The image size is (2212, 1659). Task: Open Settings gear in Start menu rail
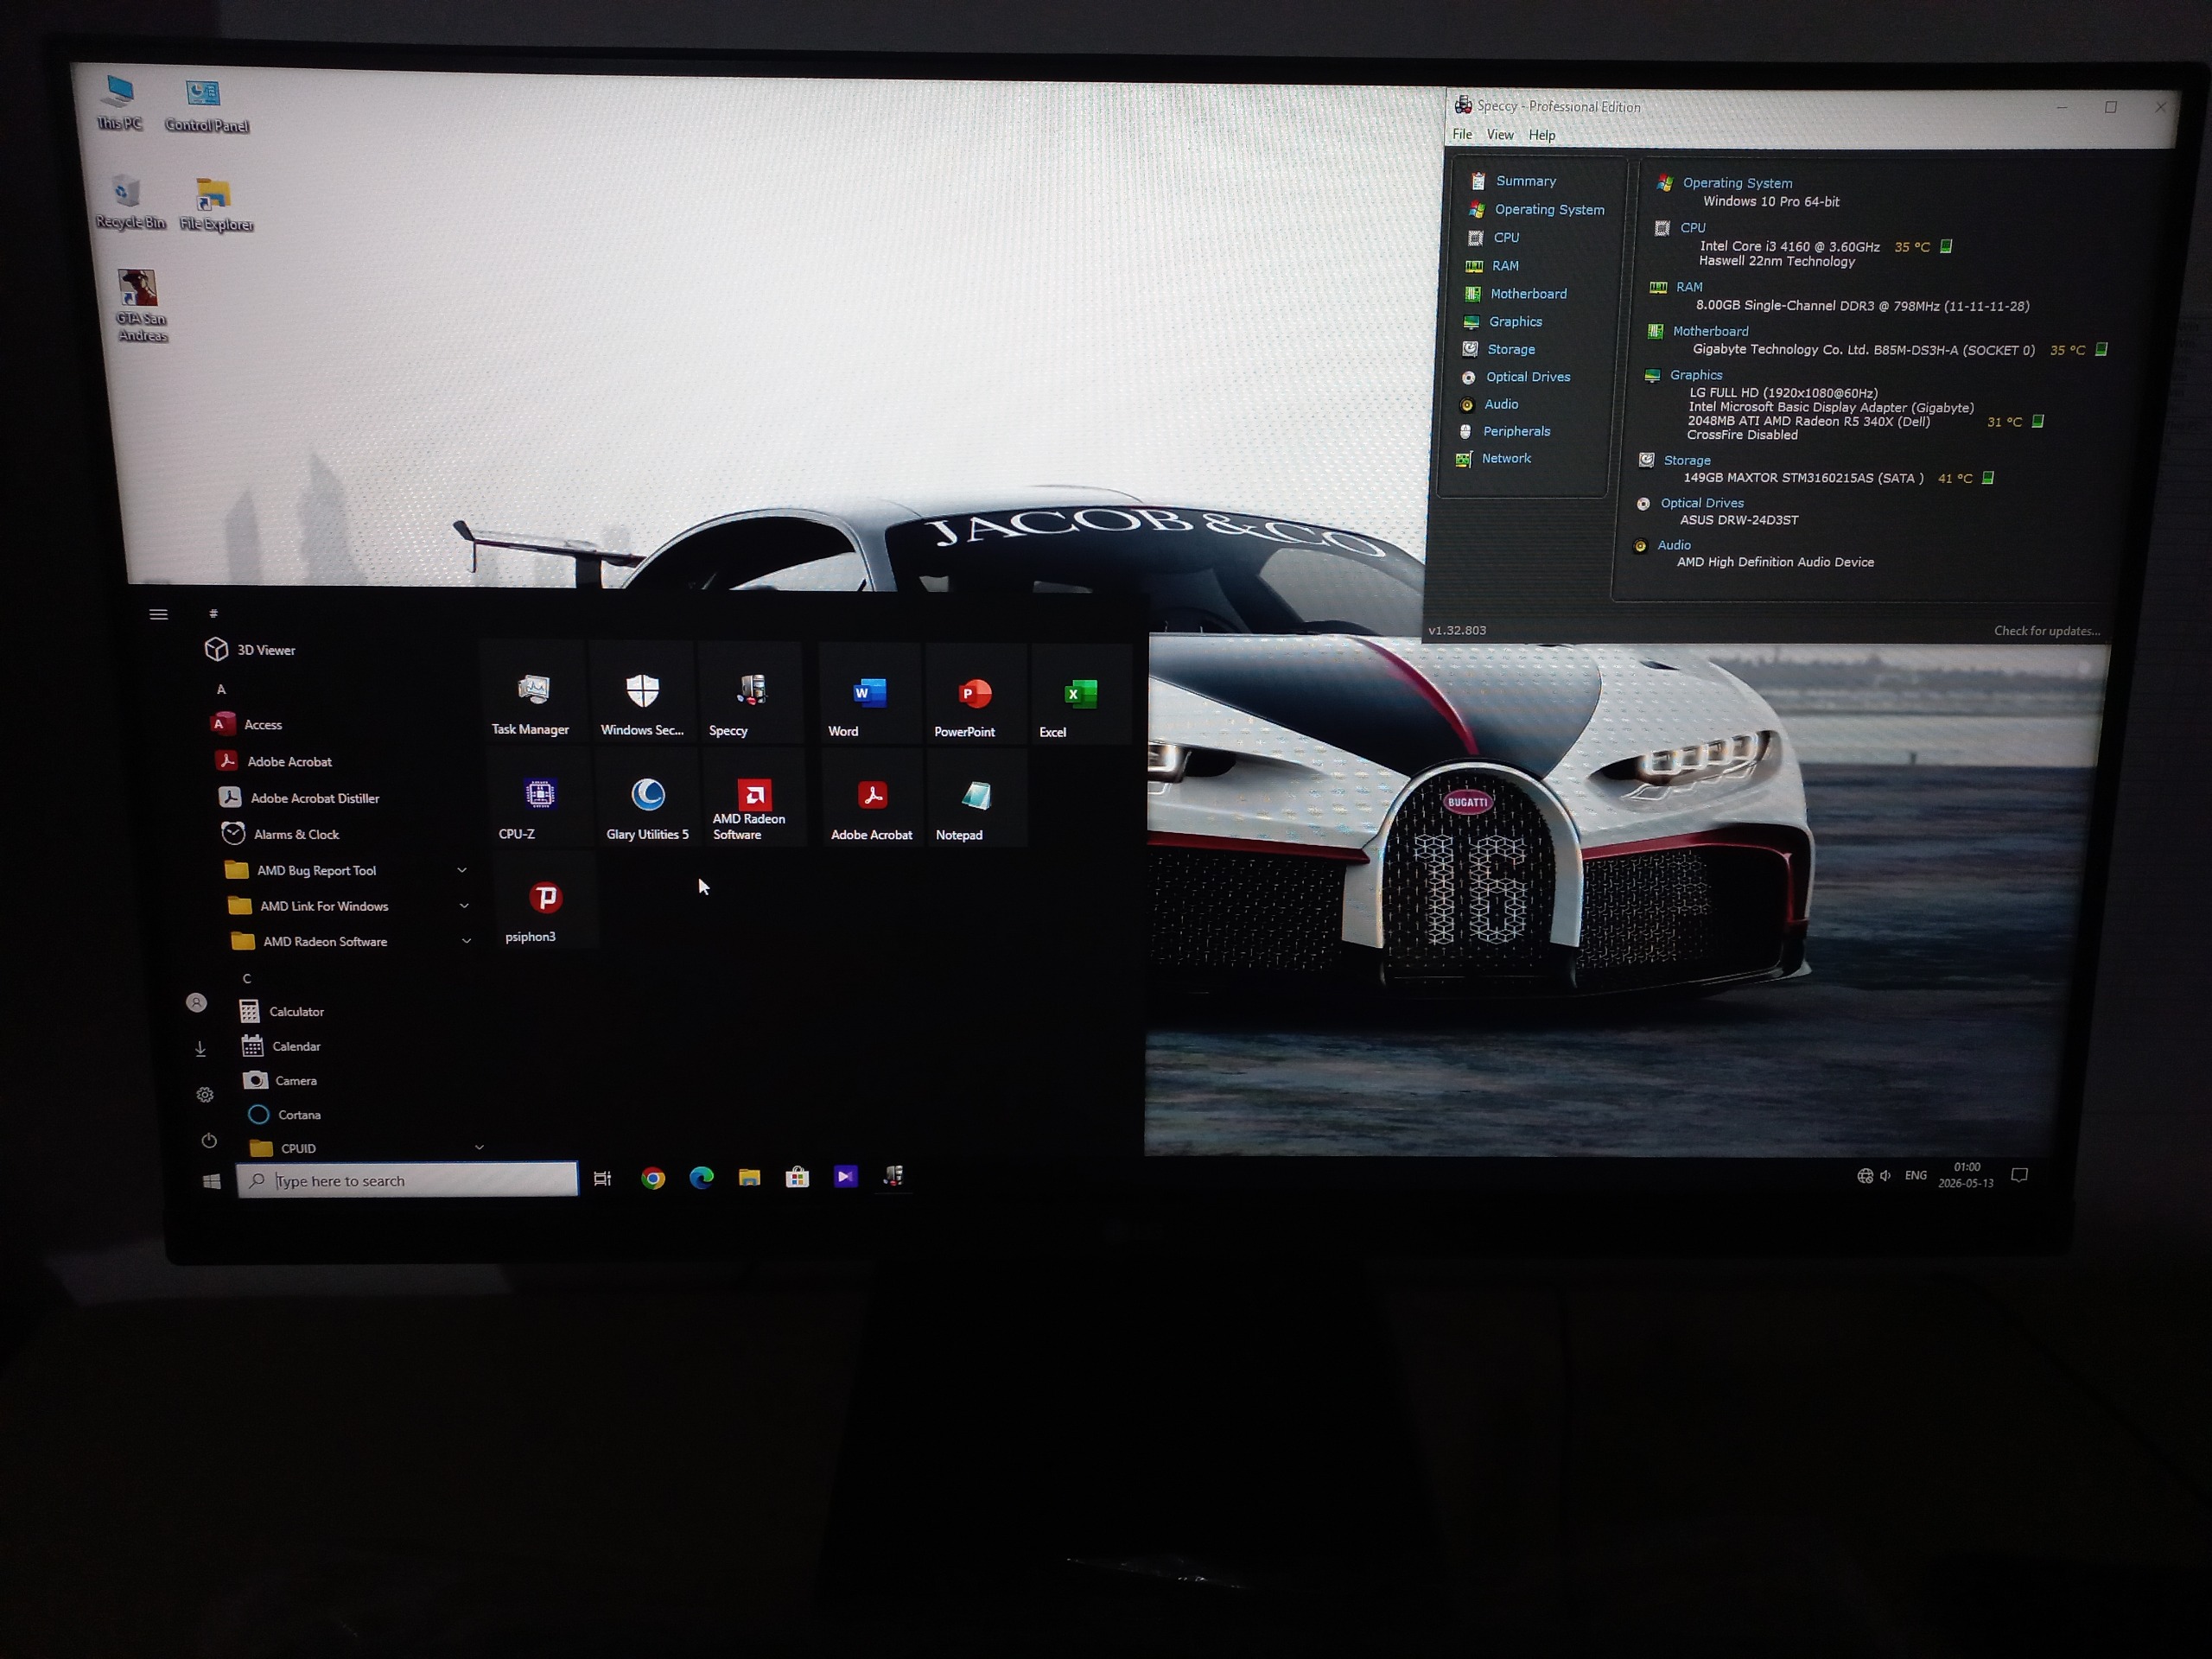(205, 1095)
